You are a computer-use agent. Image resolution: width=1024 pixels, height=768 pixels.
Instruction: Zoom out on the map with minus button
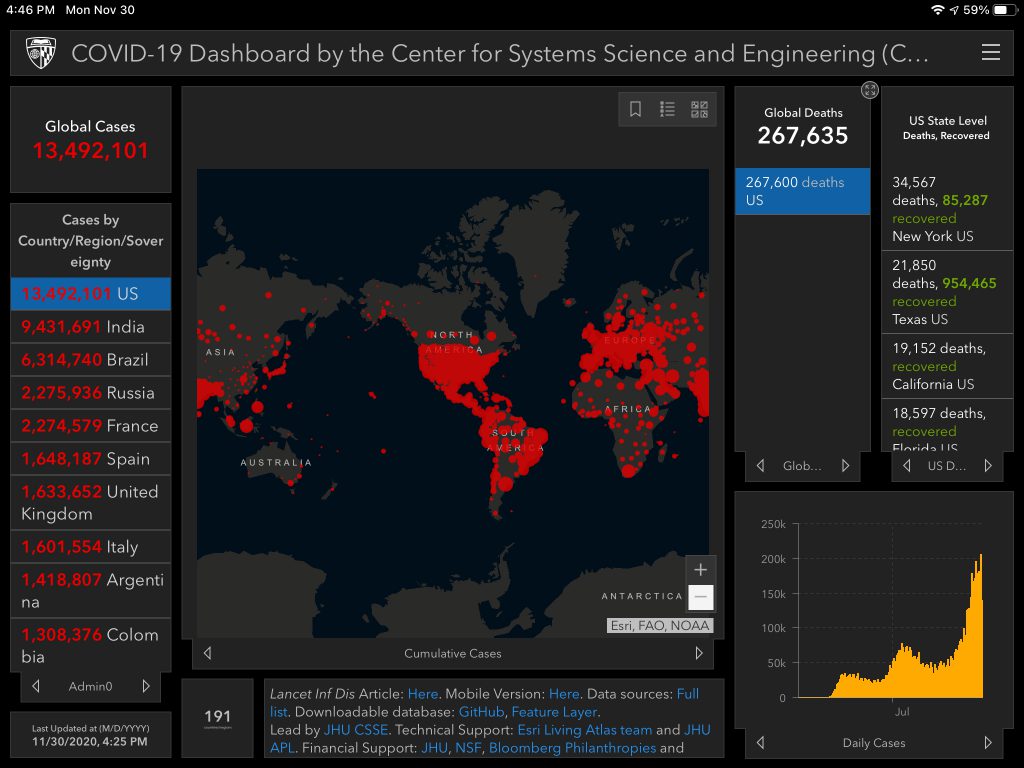(701, 598)
